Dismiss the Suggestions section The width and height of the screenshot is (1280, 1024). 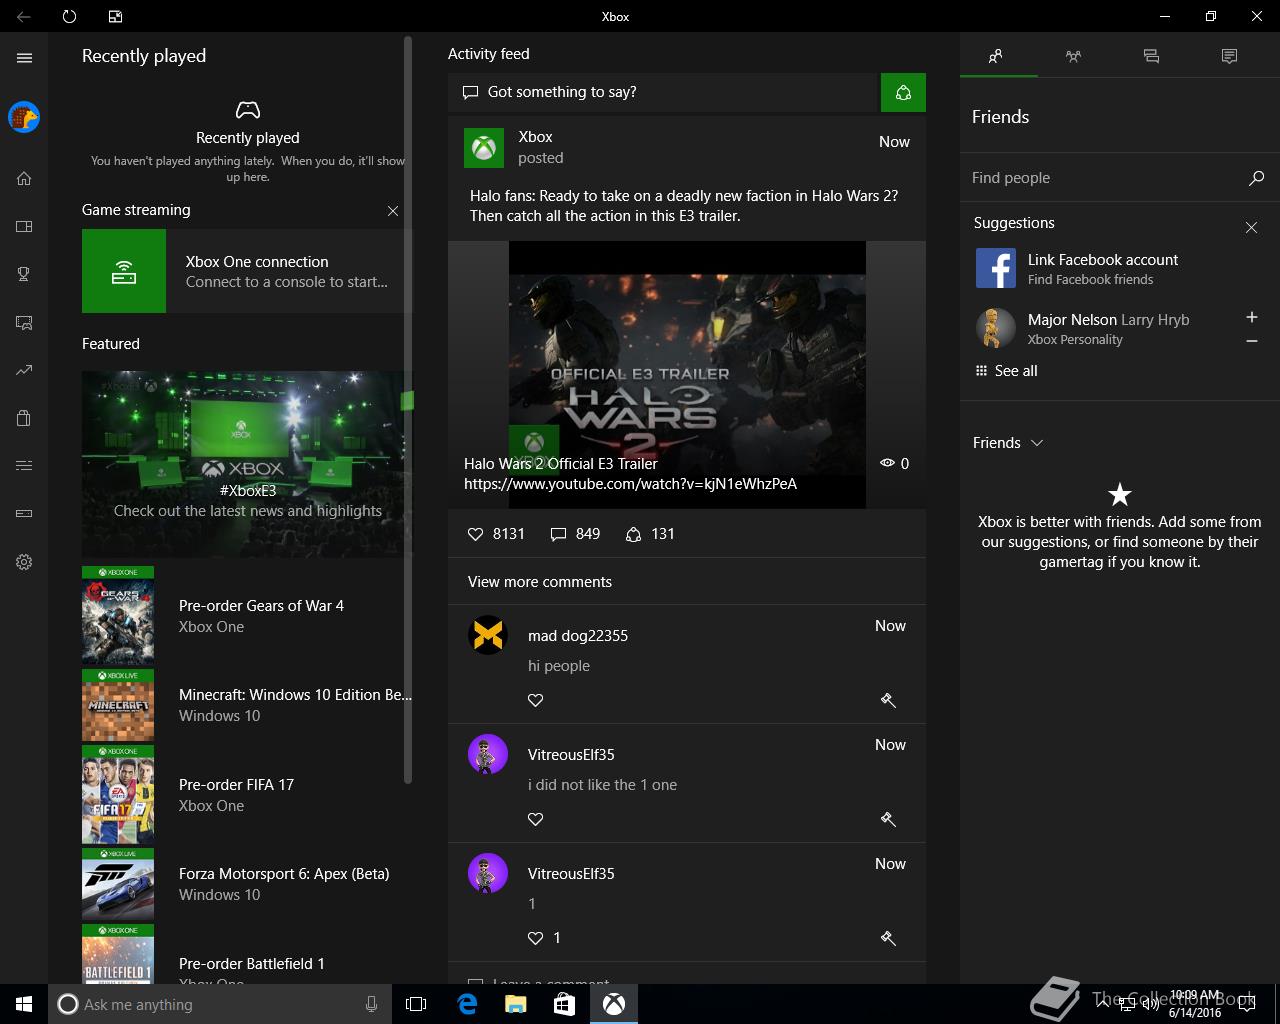pyautogui.click(x=1251, y=227)
